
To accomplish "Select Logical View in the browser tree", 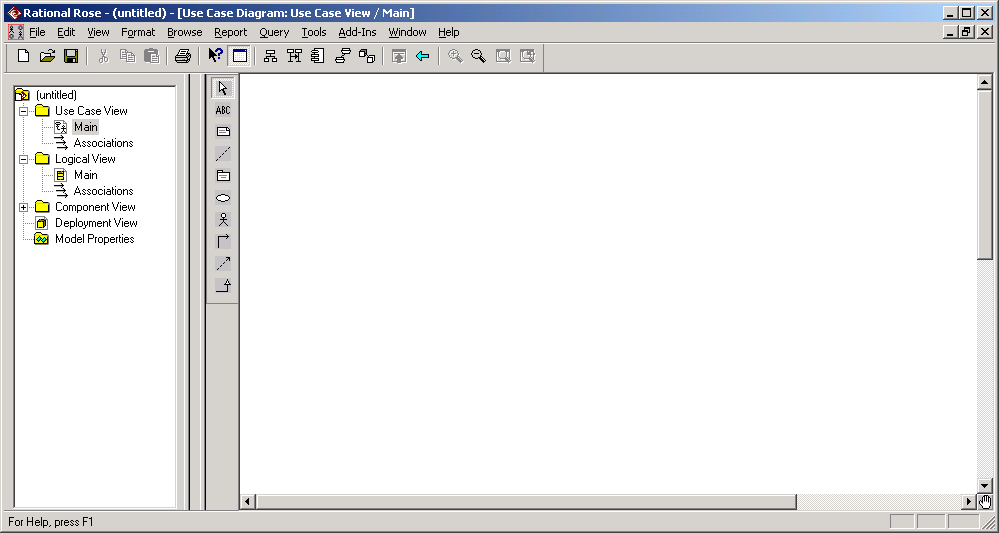I will 85,159.
